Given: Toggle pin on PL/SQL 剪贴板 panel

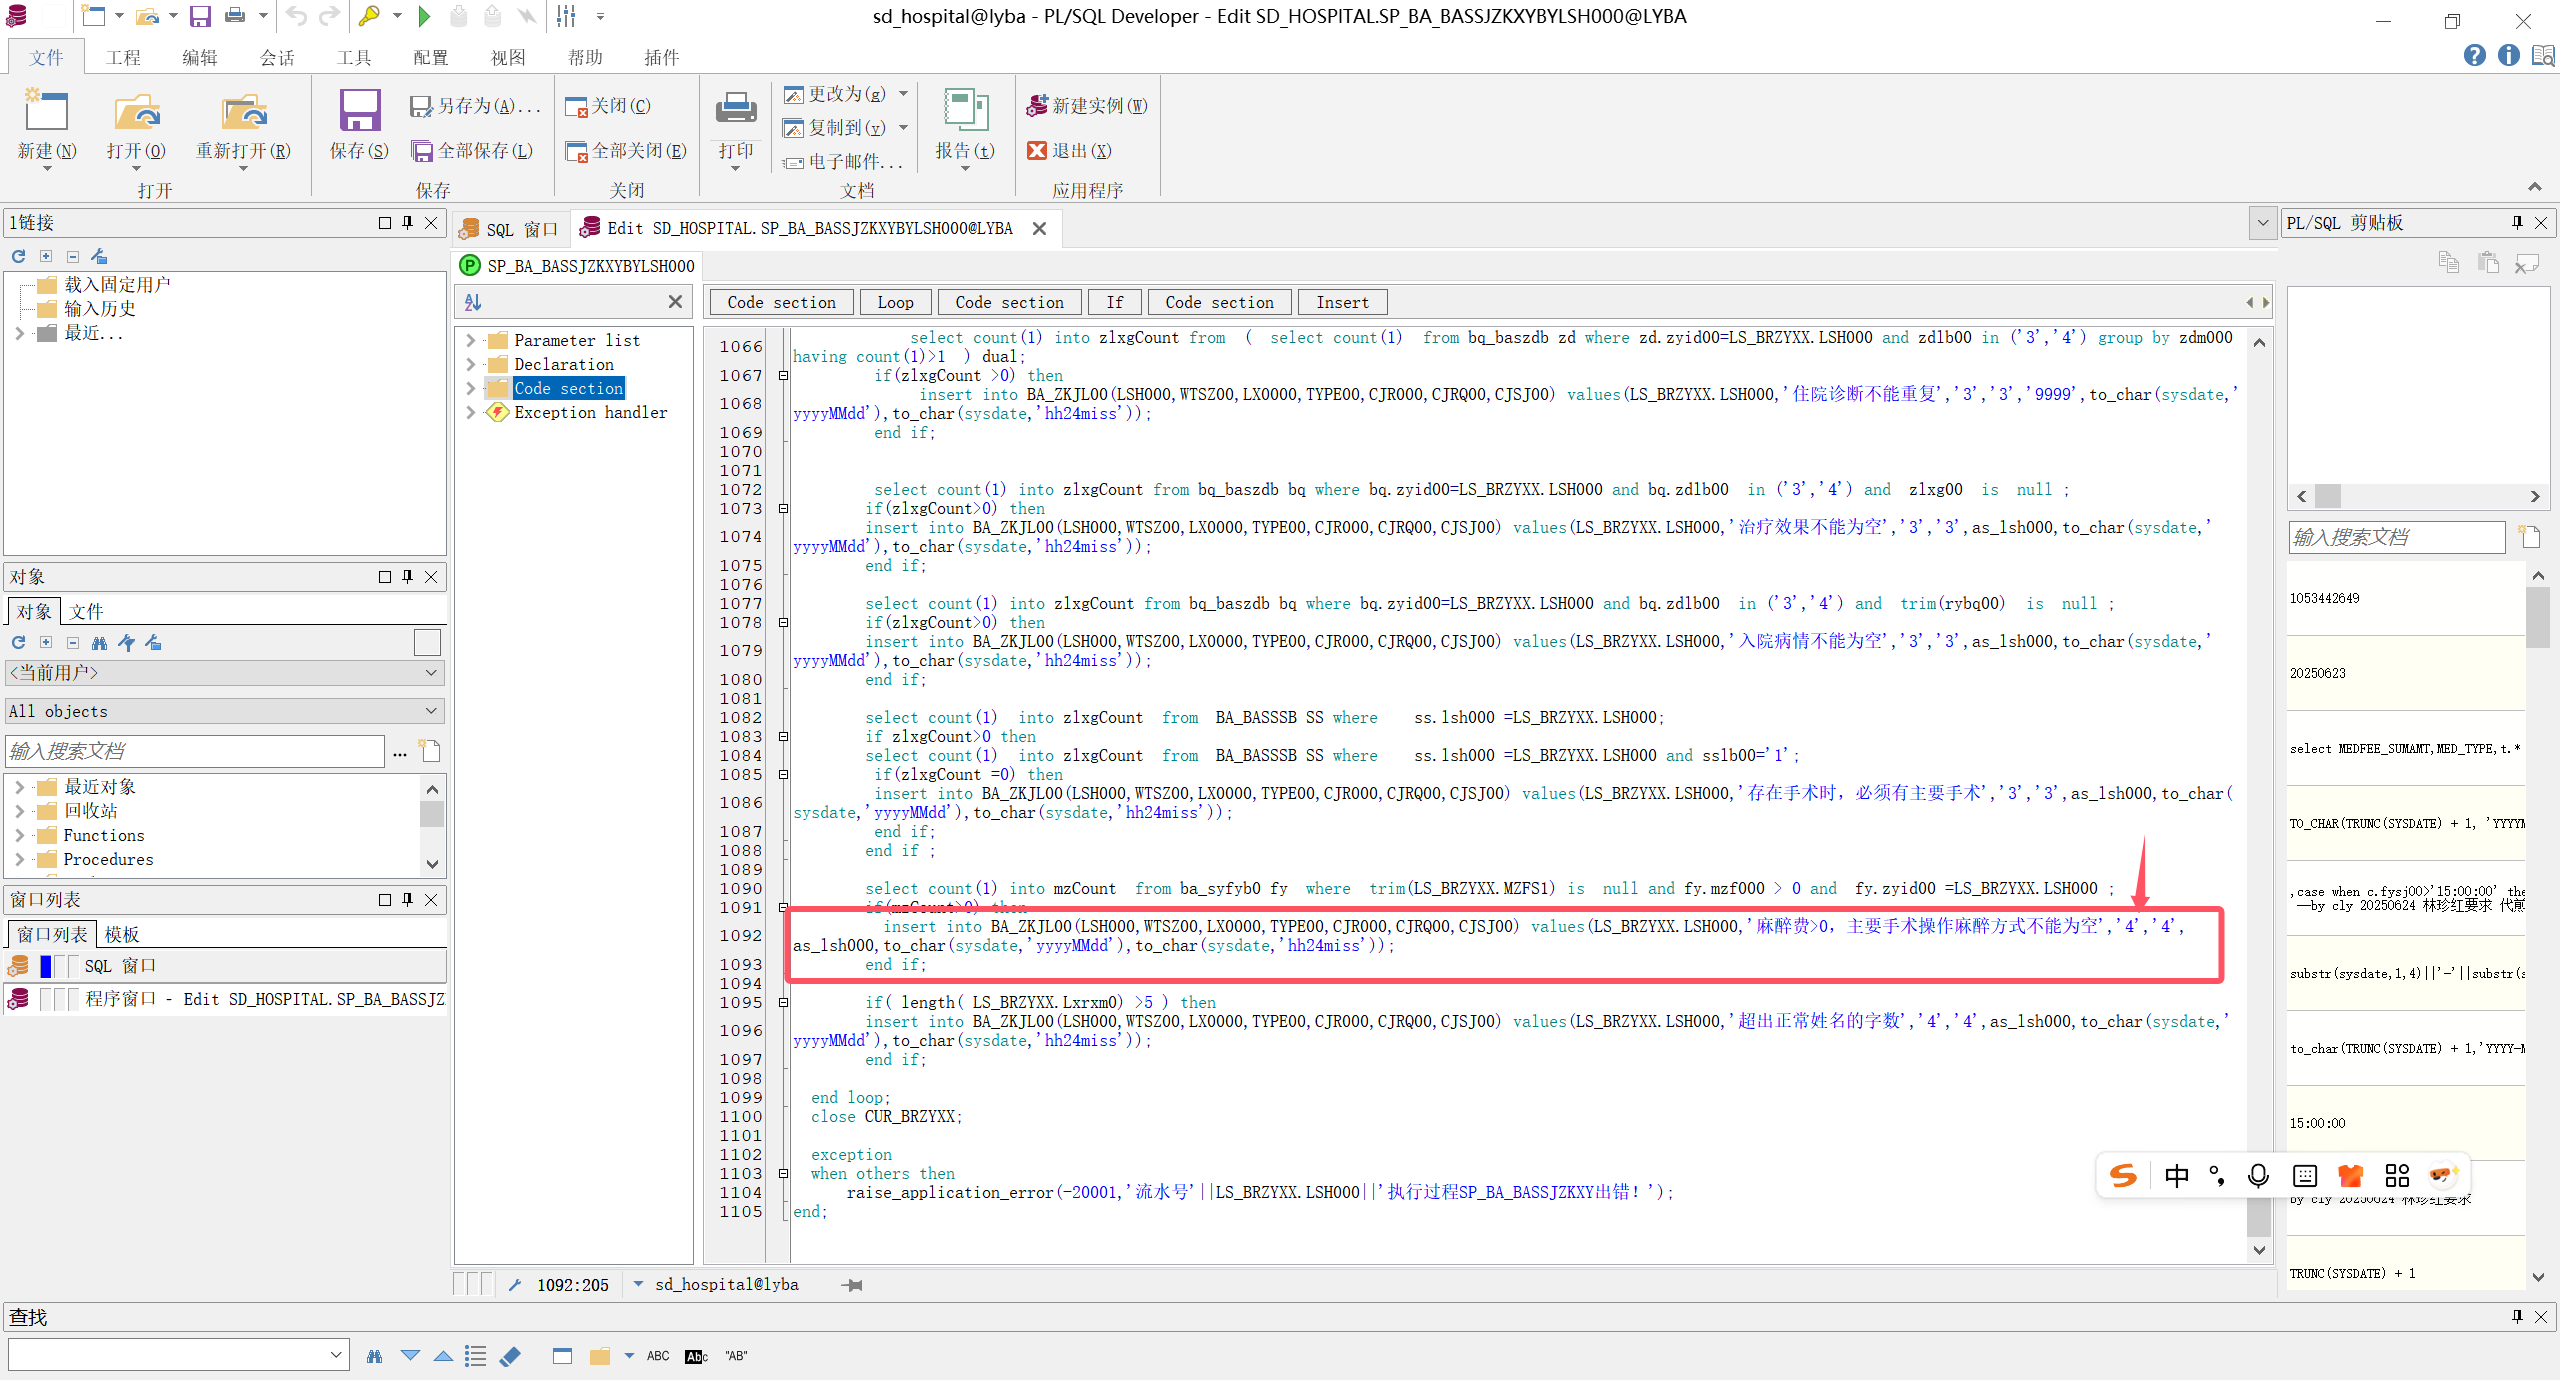Looking at the screenshot, I should tap(2517, 222).
